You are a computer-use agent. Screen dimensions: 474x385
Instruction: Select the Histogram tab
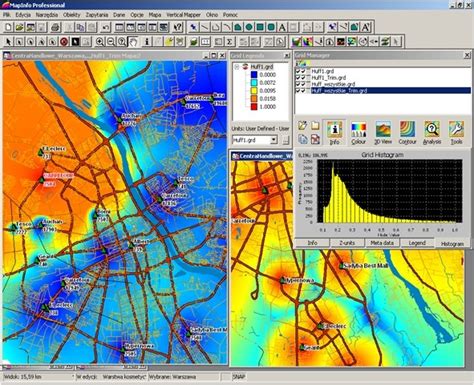tap(452, 244)
